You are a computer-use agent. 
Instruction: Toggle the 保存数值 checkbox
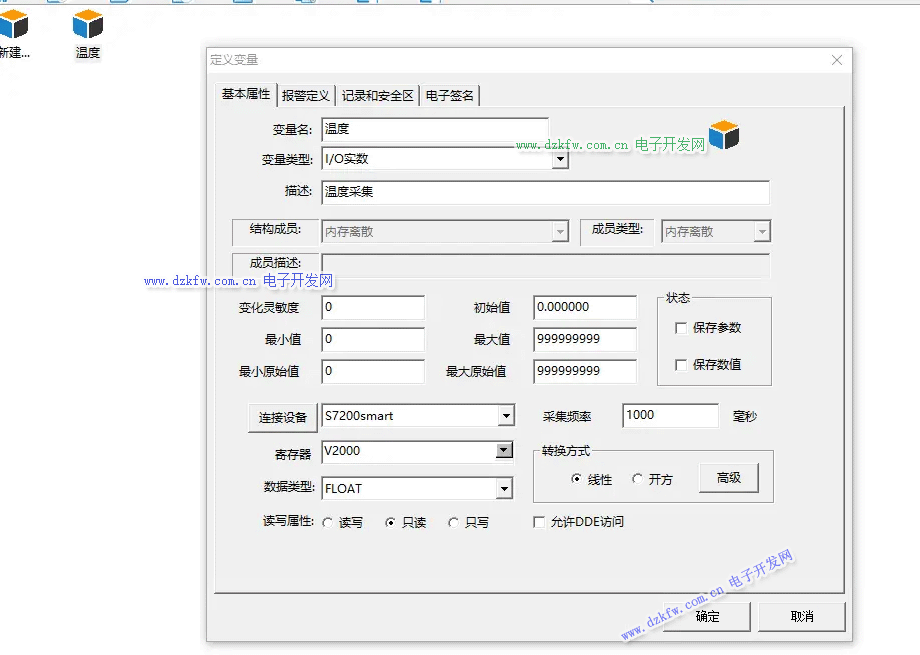point(682,365)
